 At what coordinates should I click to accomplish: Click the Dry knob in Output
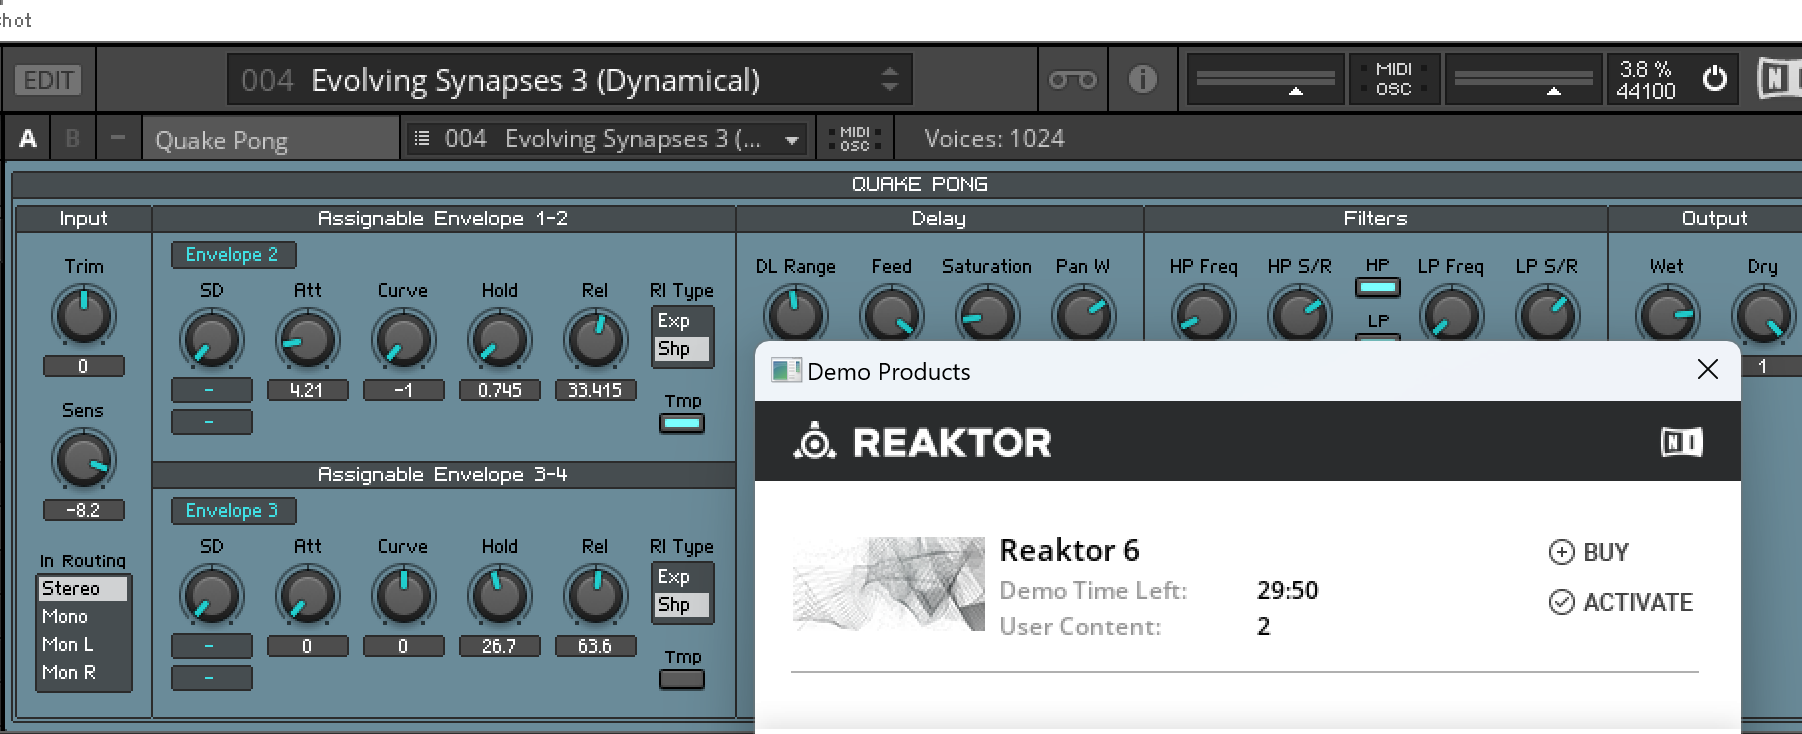(x=1763, y=314)
